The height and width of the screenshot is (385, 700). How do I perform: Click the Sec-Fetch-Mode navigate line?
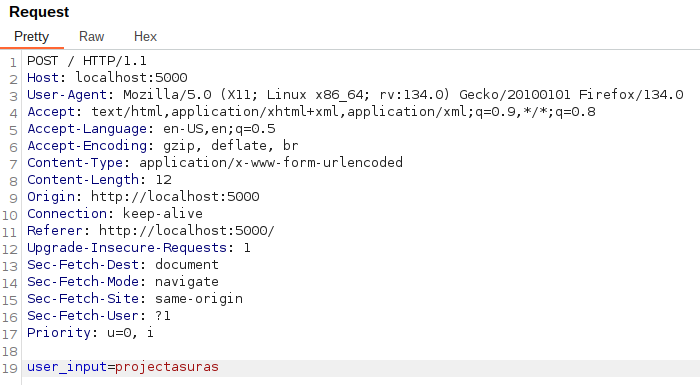(x=123, y=281)
